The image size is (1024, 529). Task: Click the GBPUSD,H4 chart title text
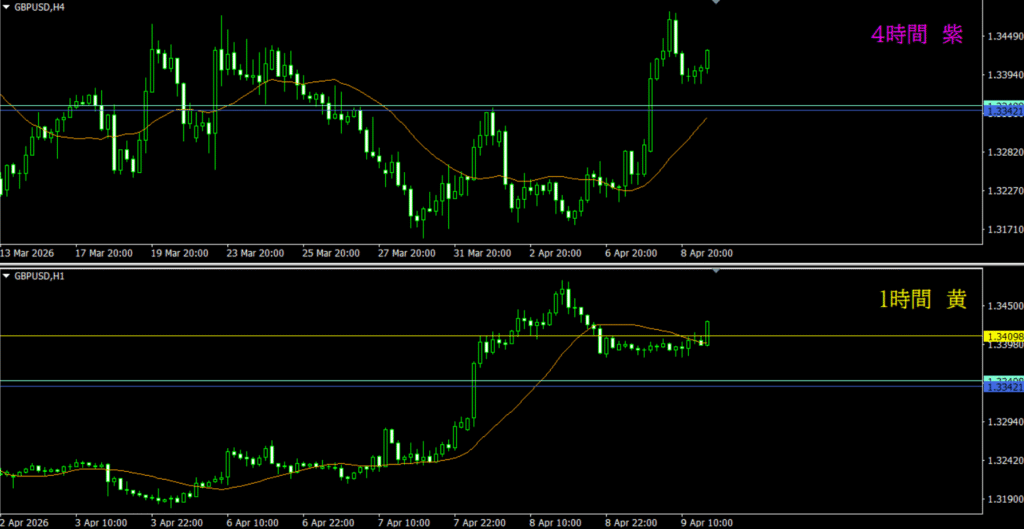point(39,6)
